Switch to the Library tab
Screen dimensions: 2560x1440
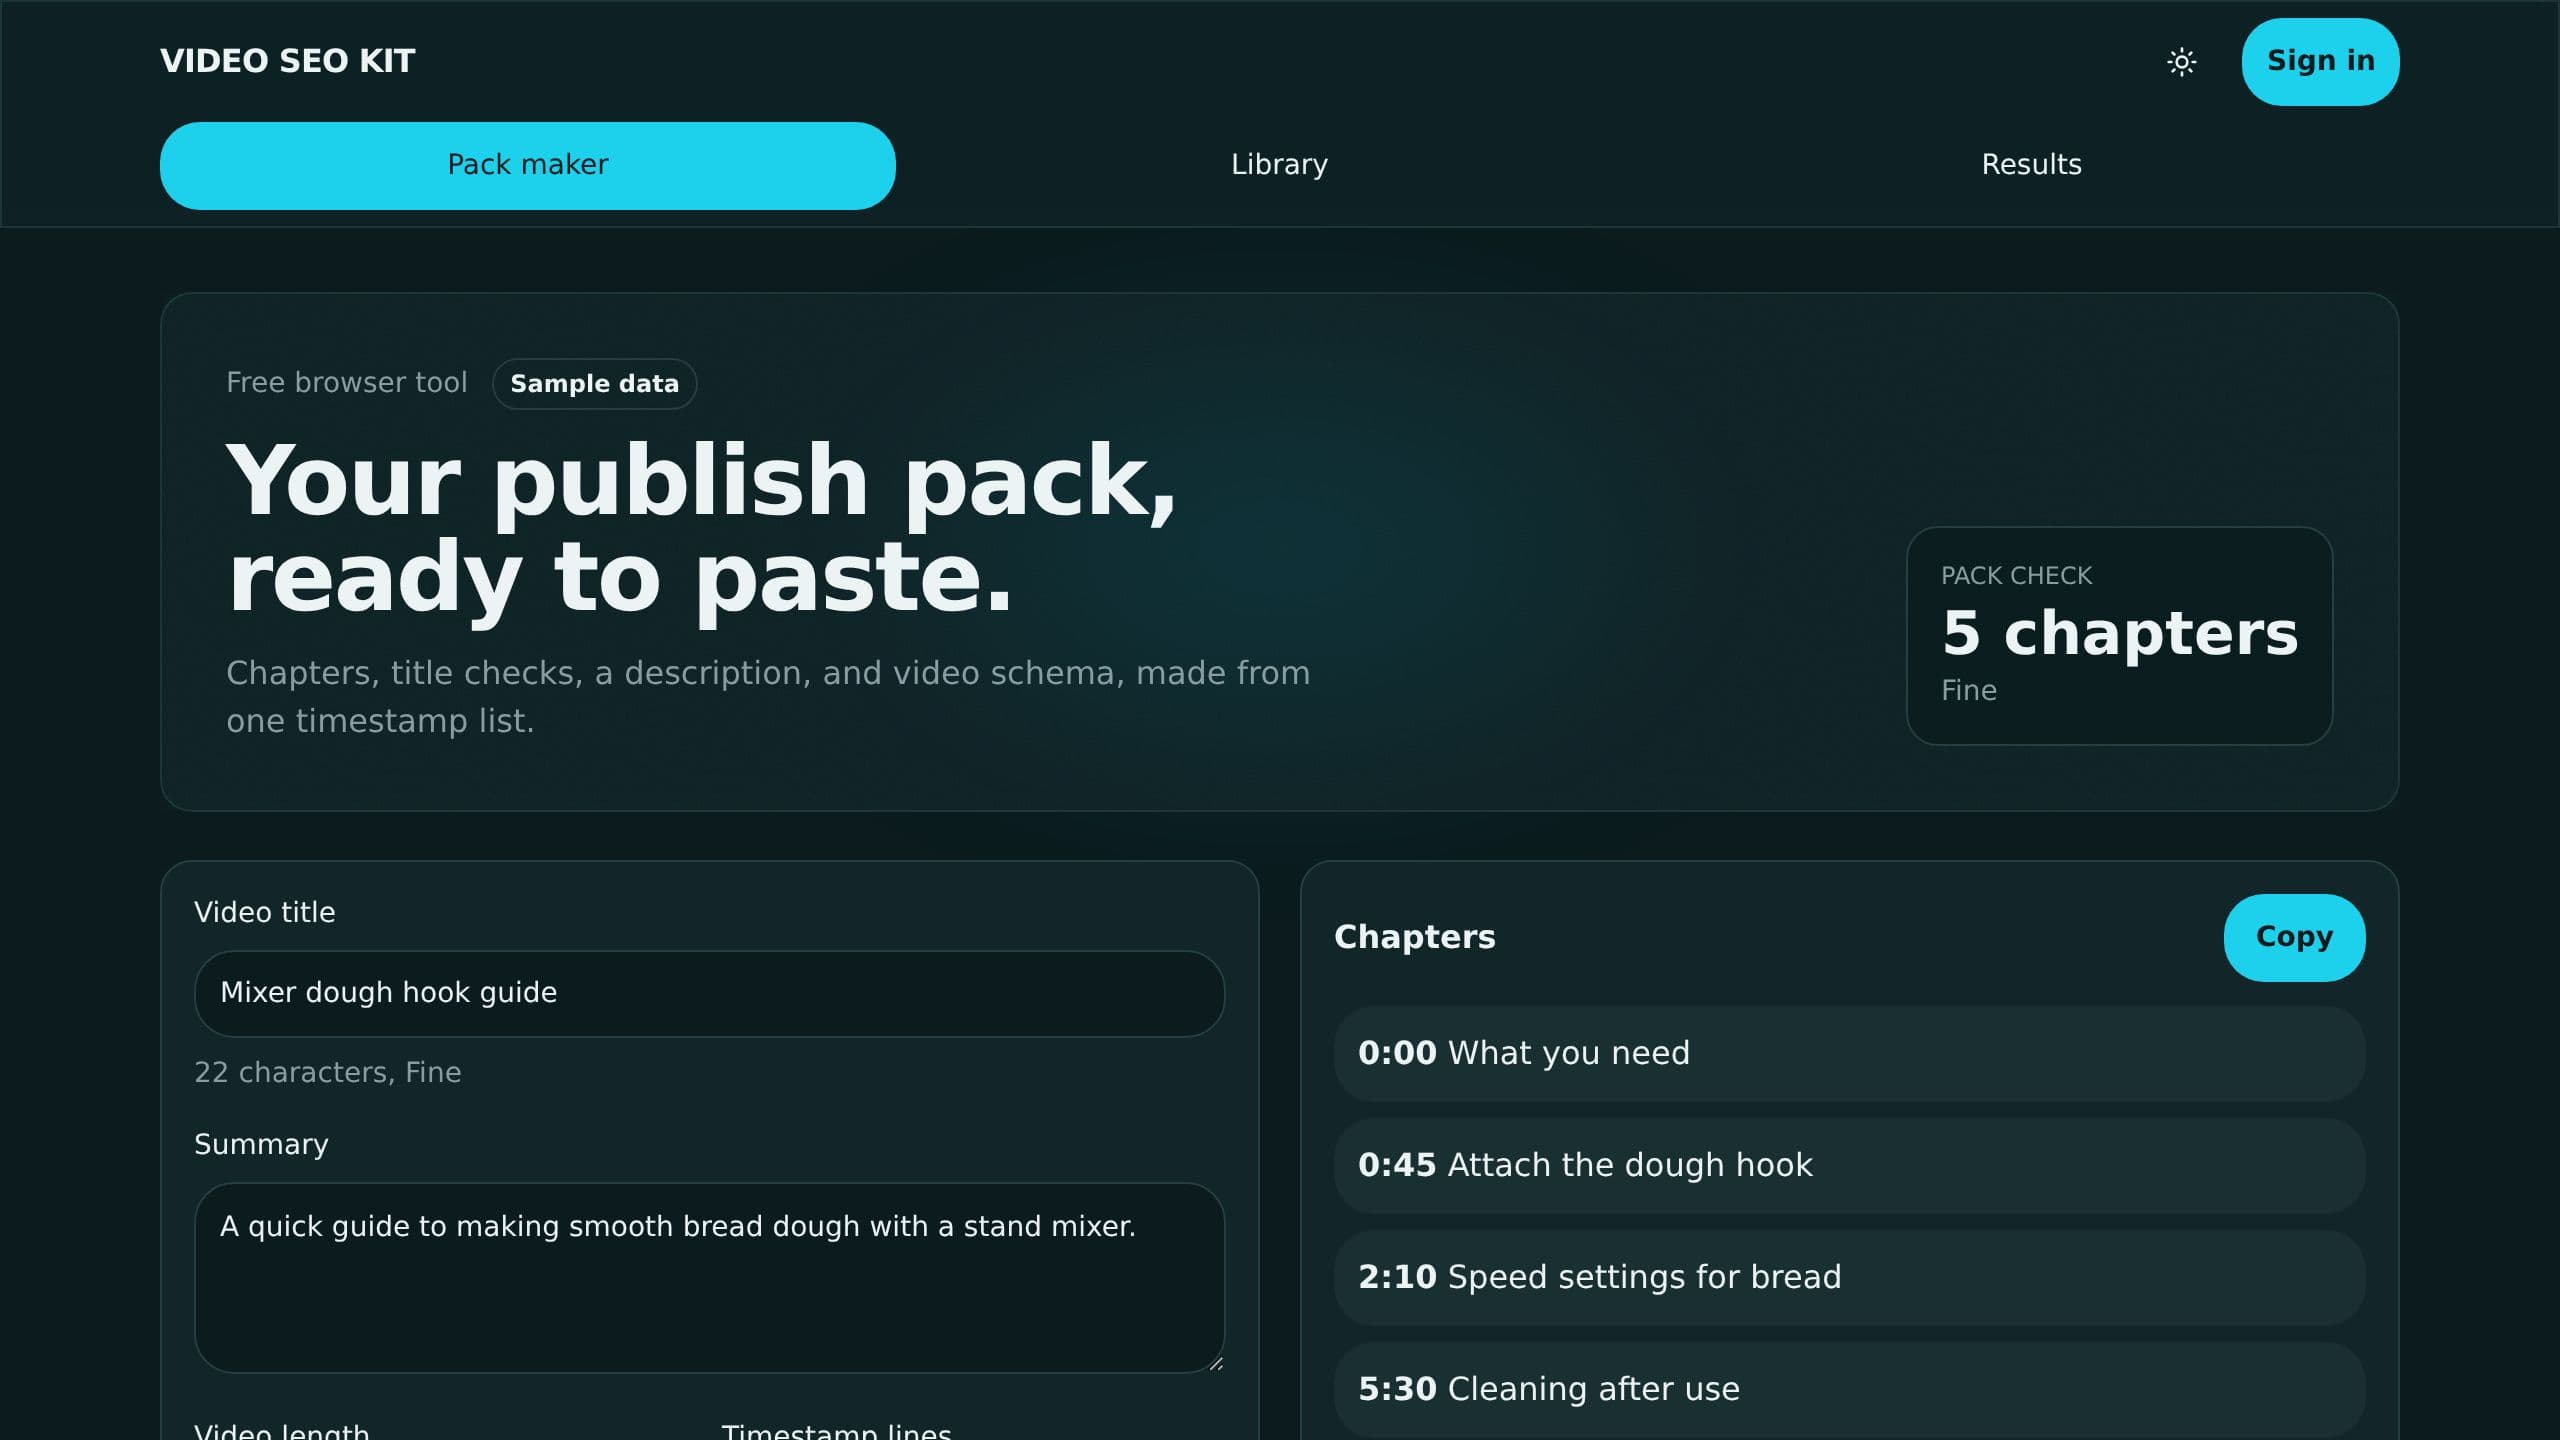pos(1279,166)
